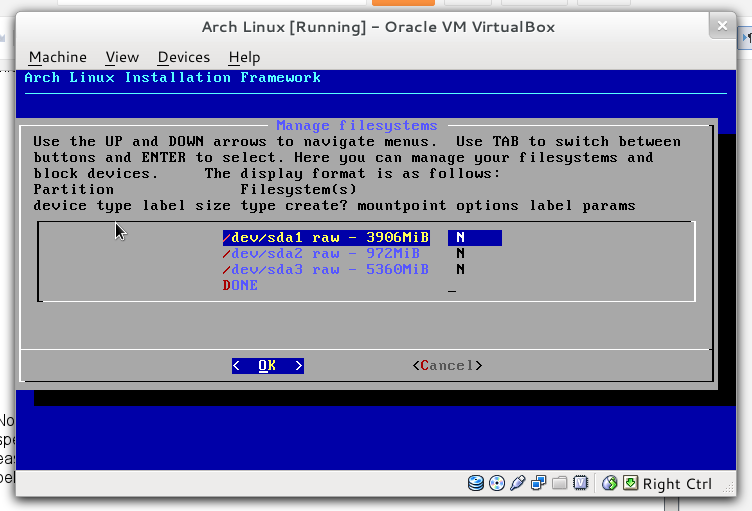Click the Arch Linux Installation Framework heading
Viewport: 752px width, 511px height.
tap(172, 77)
